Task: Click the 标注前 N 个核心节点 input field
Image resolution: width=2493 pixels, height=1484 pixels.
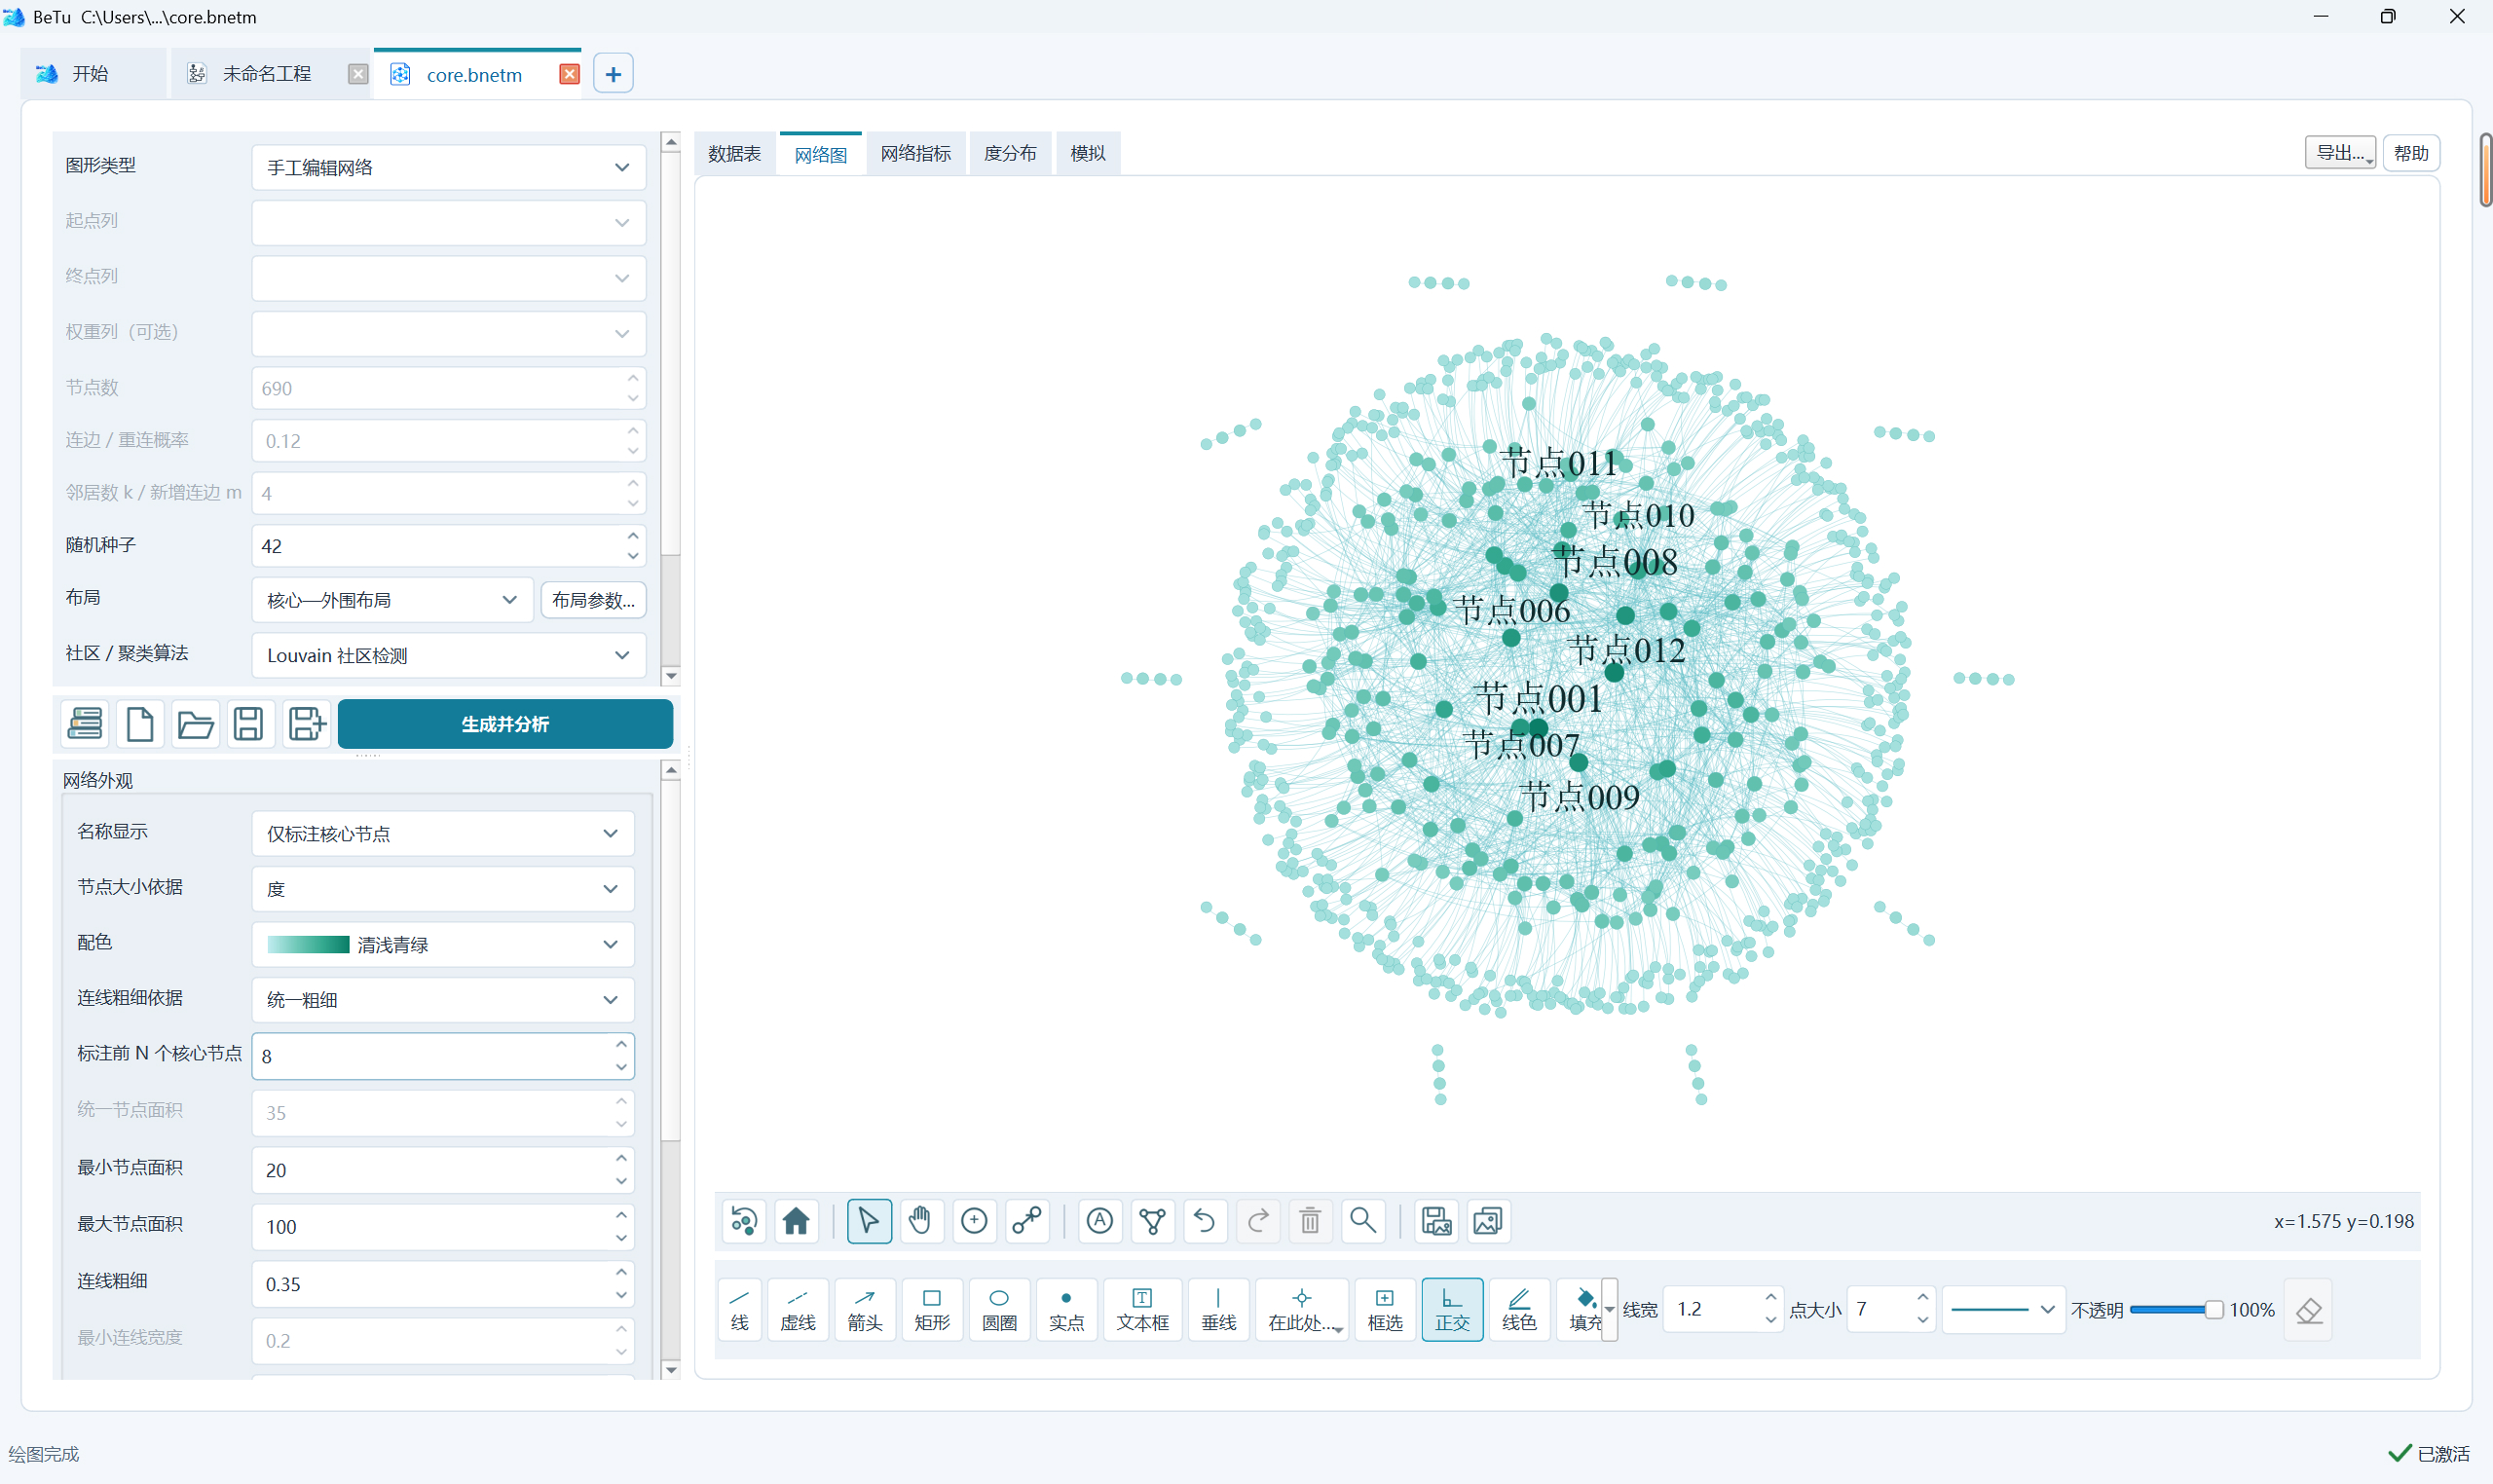Action: [x=443, y=1056]
